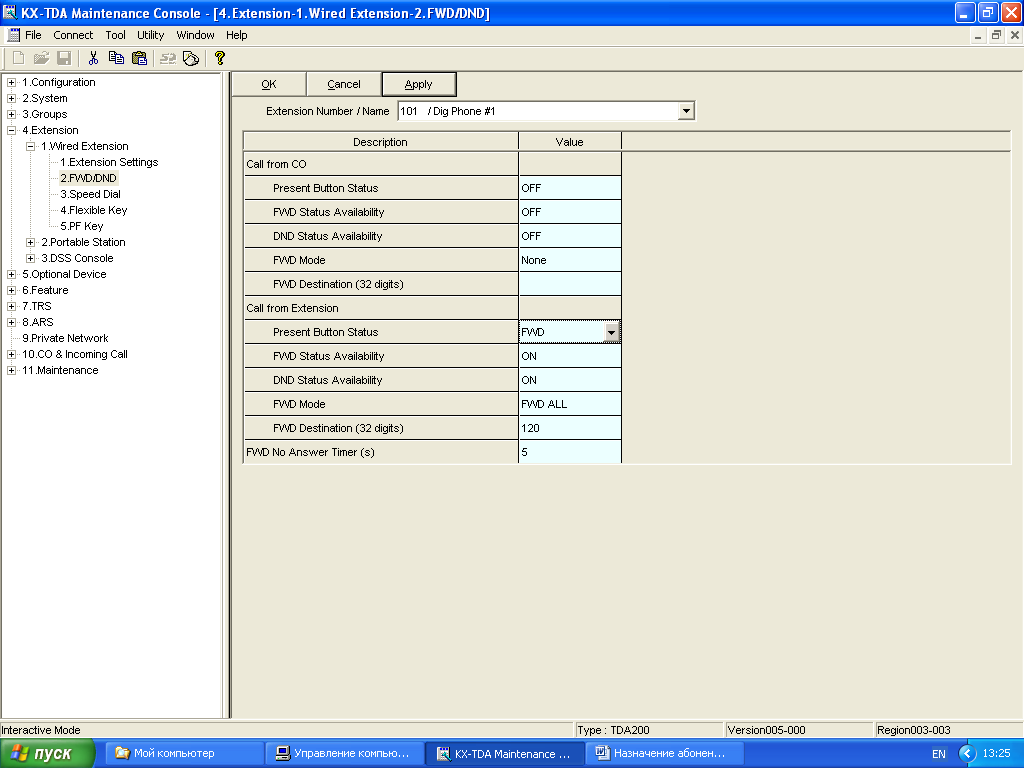
Task: Open the Utility menu
Action: coord(150,35)
